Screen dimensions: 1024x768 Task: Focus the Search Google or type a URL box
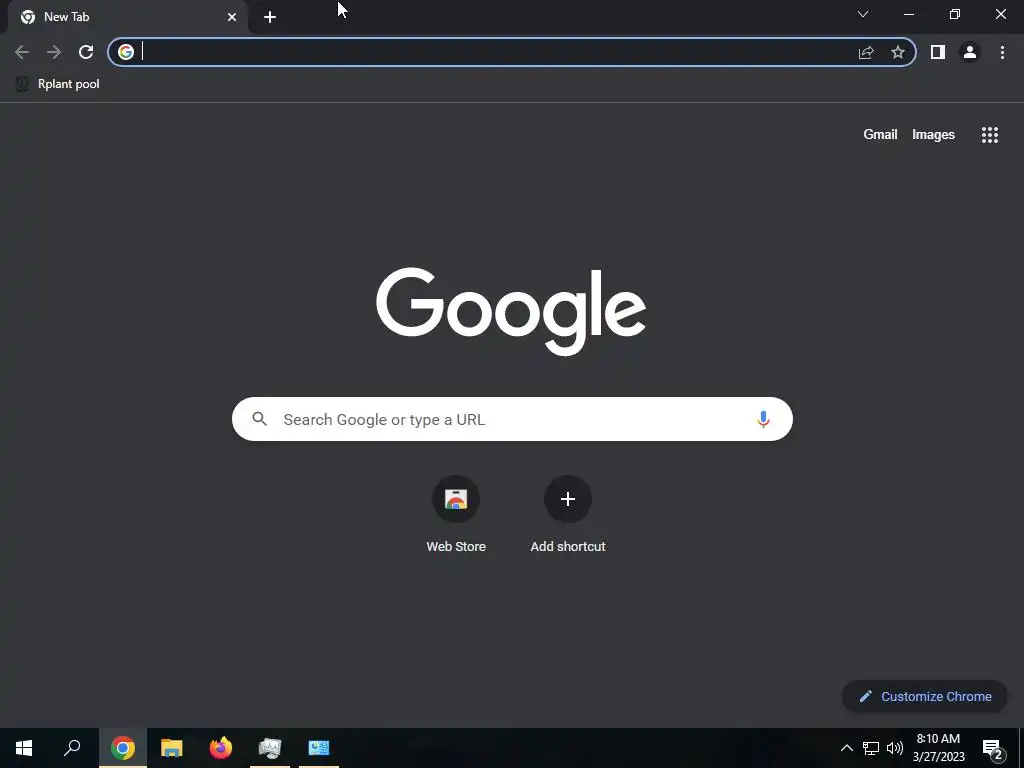(x=512, y=419)
